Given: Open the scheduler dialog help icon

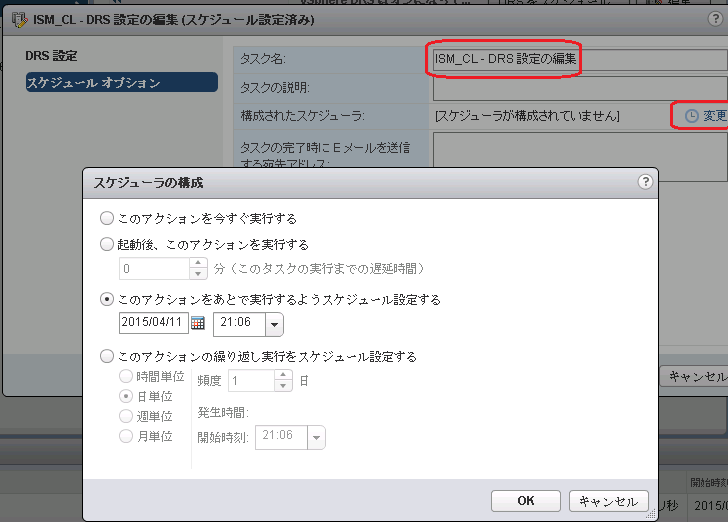Looking at the screenshot, I should coord(645,182).
